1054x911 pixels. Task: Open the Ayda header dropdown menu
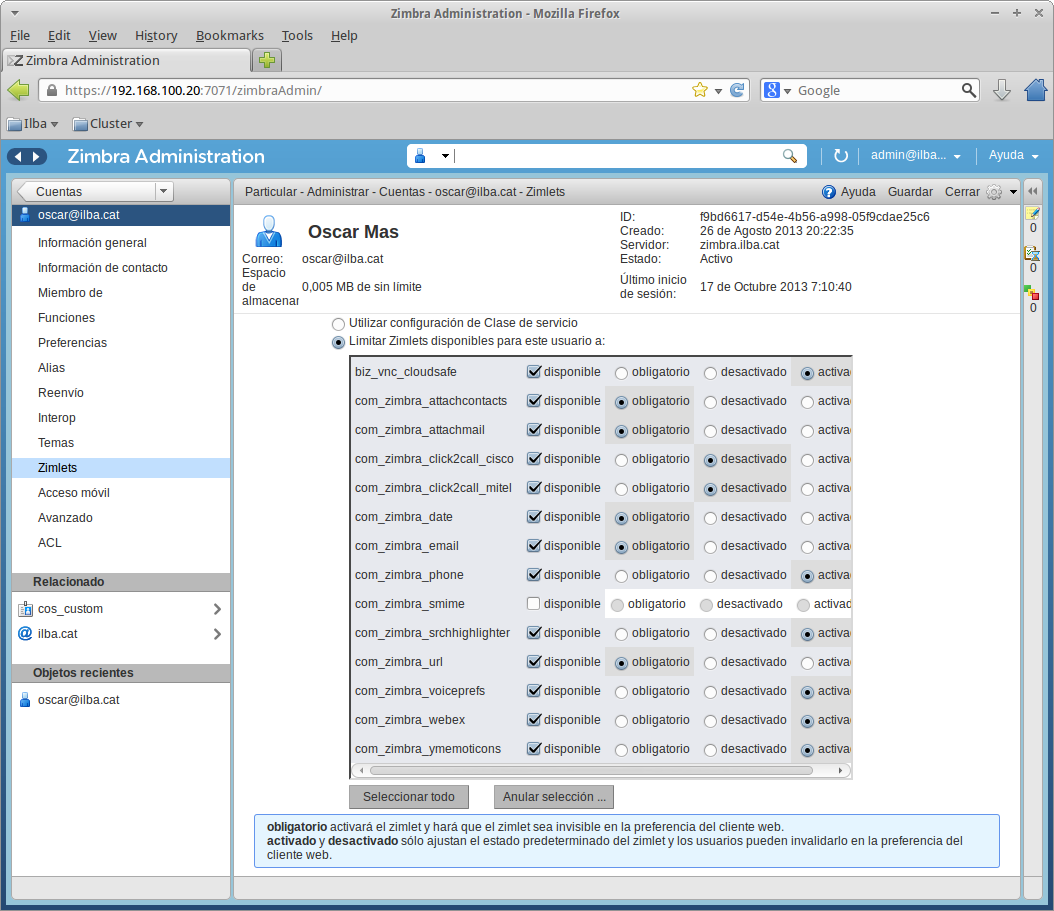pyautogui.click(x=1013, y=155)
